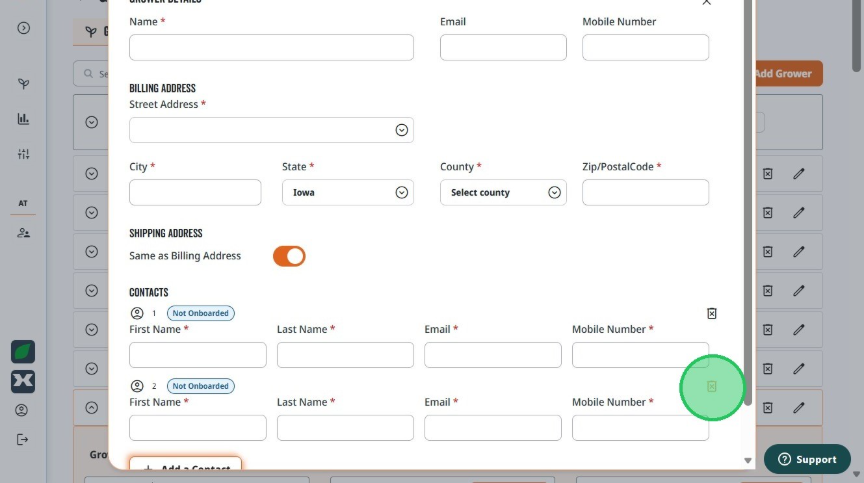The width and height of the screenshot is (864, 483).
Task: Open the bar chart analytics sidebar icon
Action: pyautogui.click(x=23, y=119)
